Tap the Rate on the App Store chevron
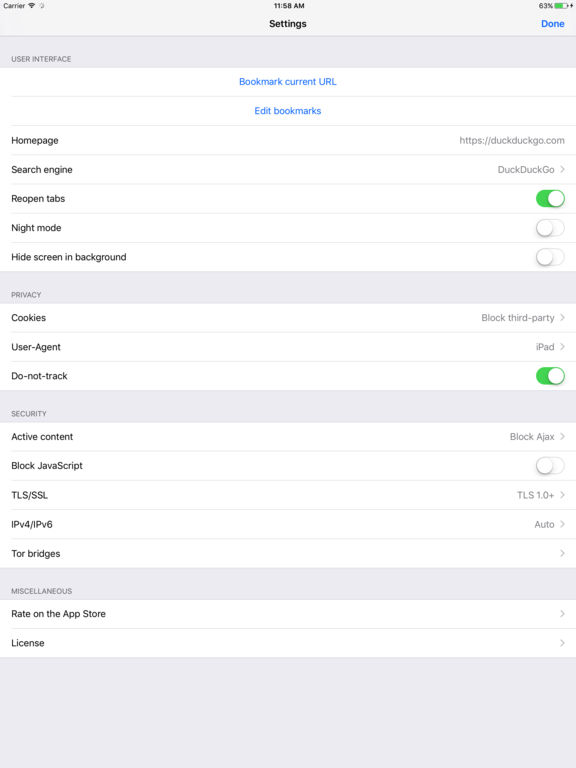576x768 pixels. 562,613
